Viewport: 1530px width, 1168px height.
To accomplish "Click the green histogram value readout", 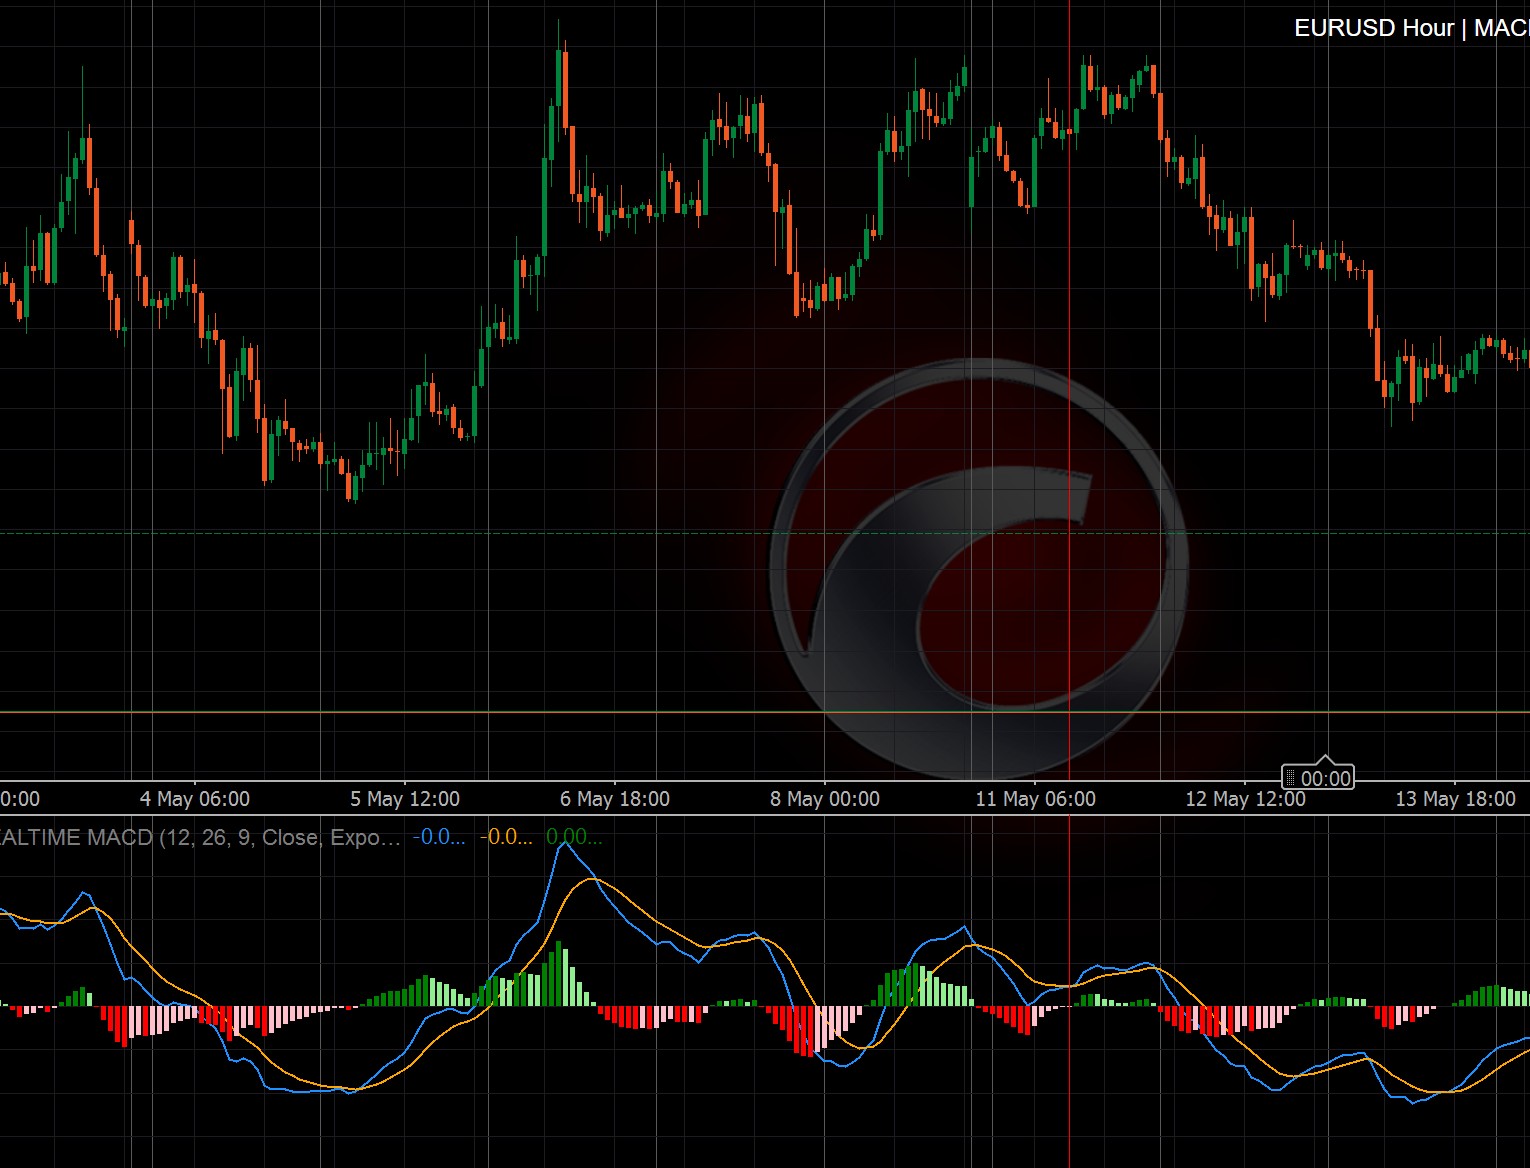I will (x=574, y=837).
